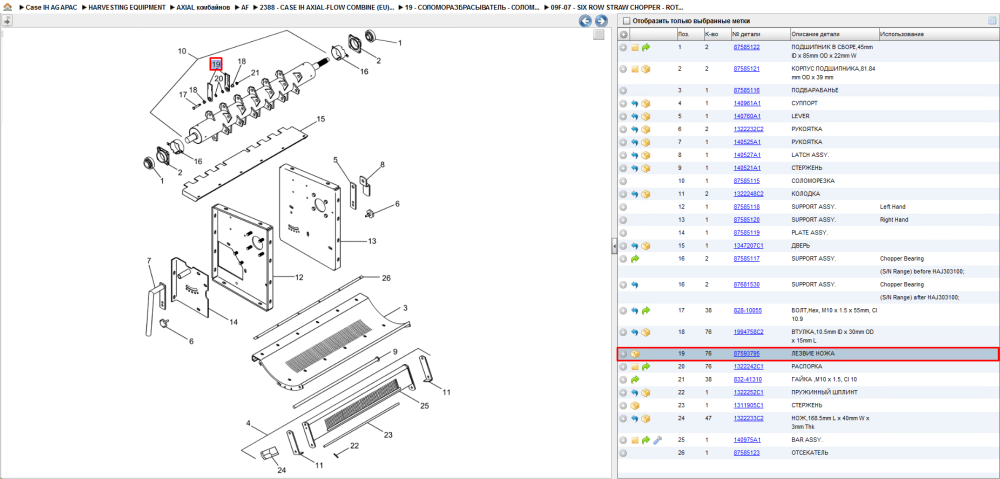The image size is (1000, 479).
Task: Click callout number 15 on the diagram
Action: click(x=321, y=119)
